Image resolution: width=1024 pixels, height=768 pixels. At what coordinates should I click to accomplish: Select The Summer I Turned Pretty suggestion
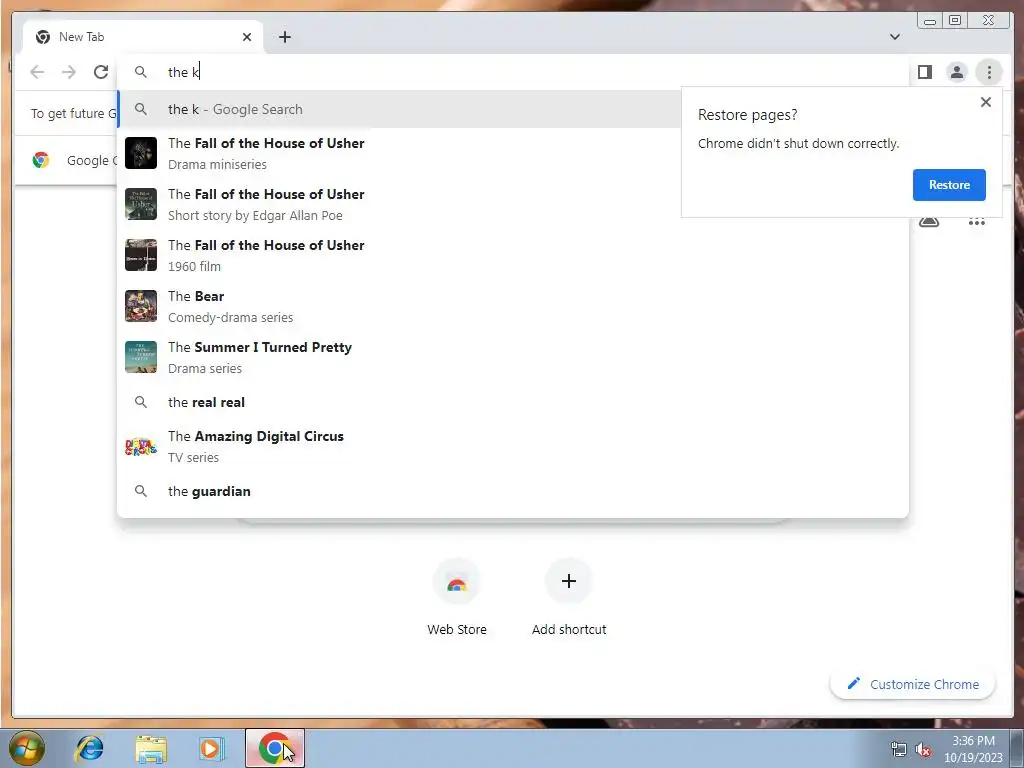click(x=513, y=357)
